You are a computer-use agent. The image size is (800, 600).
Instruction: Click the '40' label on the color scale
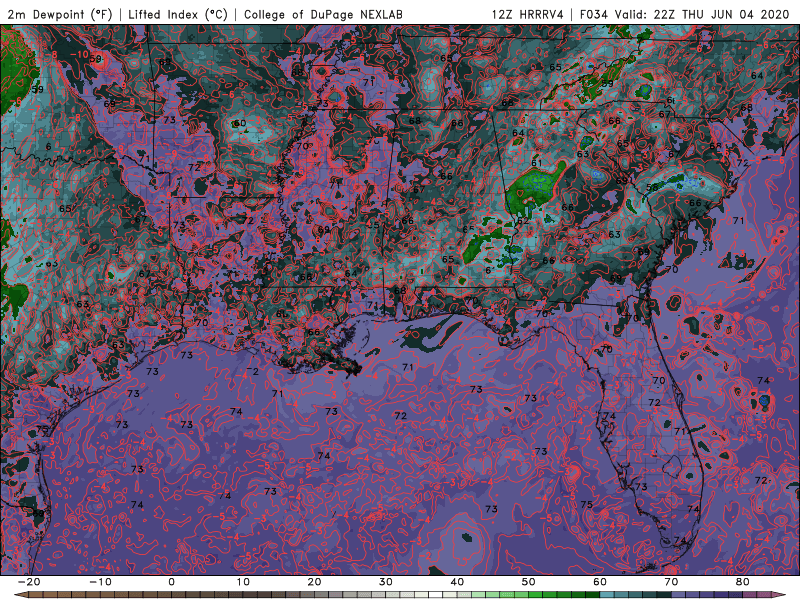click(457, 582)
